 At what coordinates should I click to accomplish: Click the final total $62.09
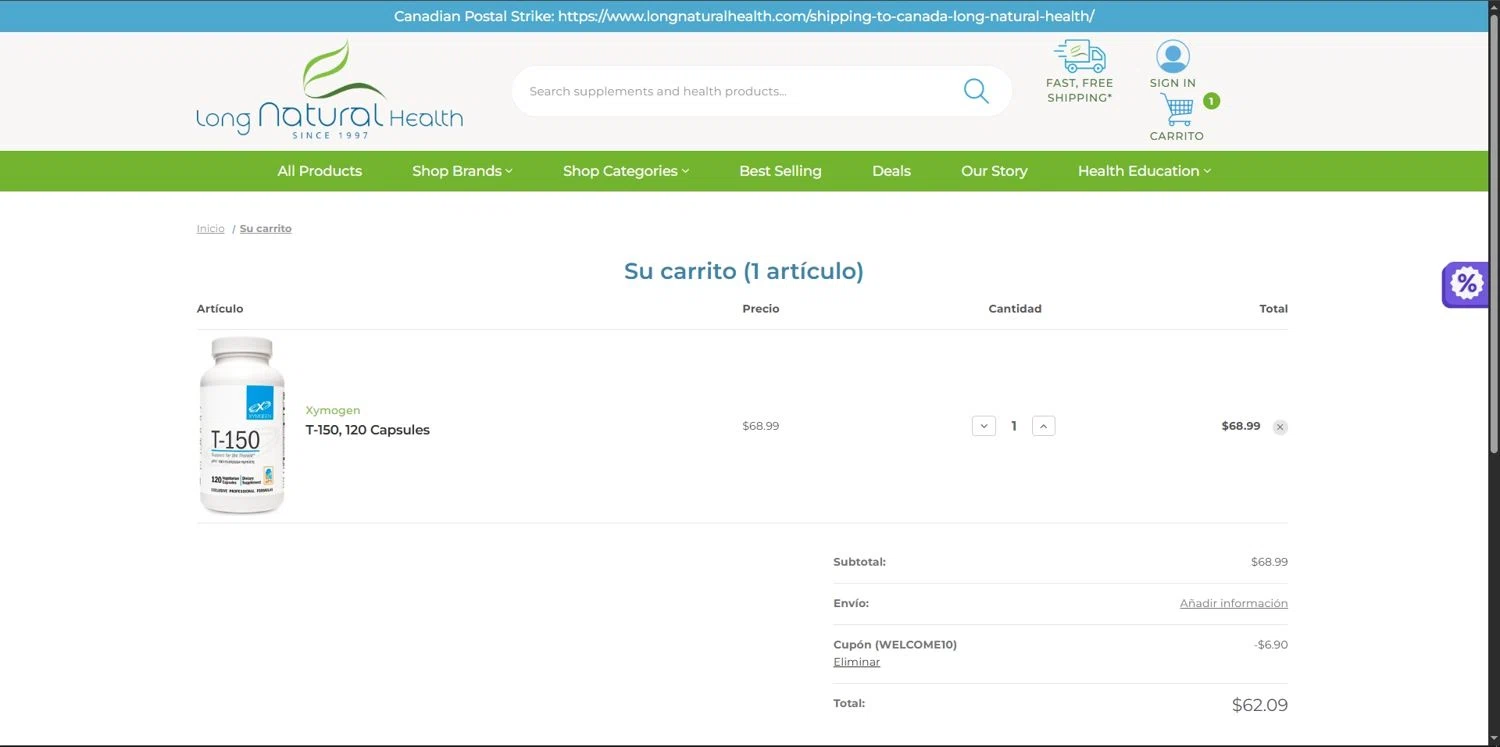click(1260, 705)
